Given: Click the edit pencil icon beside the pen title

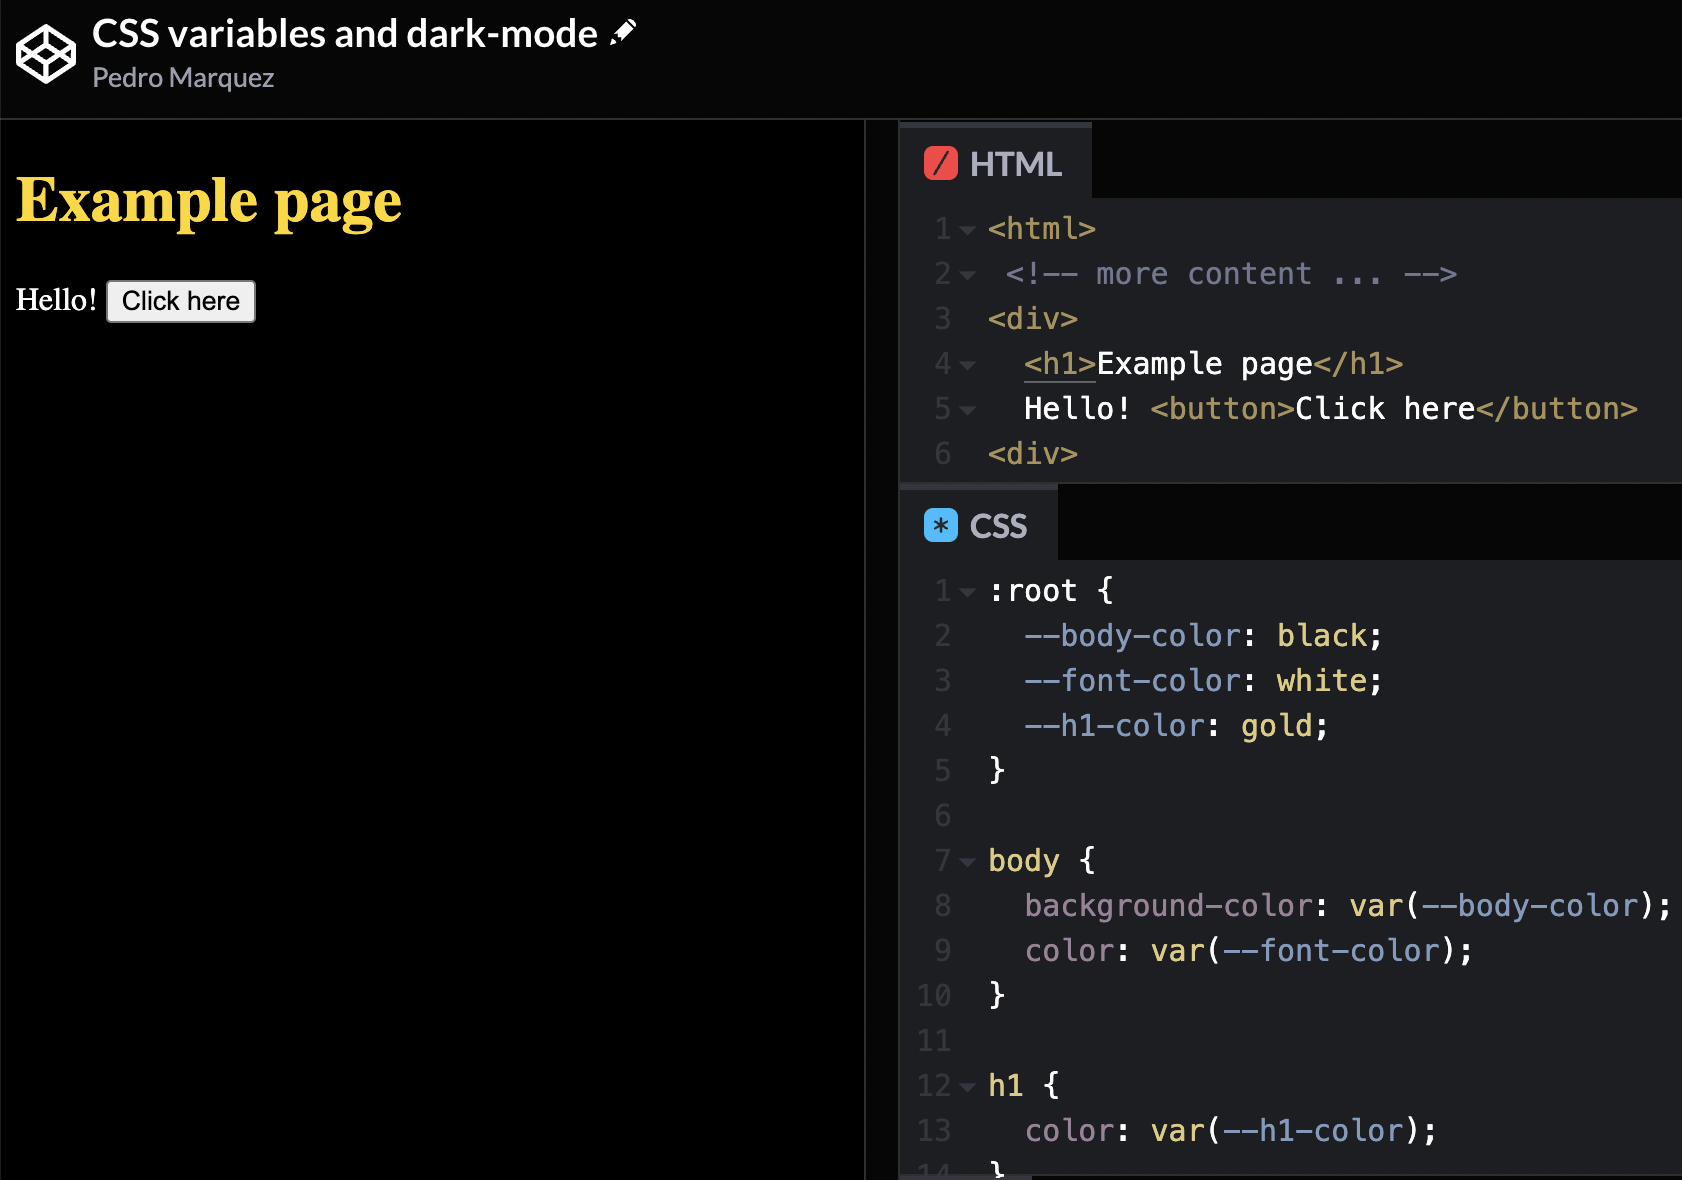Looking at the screenshot, I should click(622, 30).
